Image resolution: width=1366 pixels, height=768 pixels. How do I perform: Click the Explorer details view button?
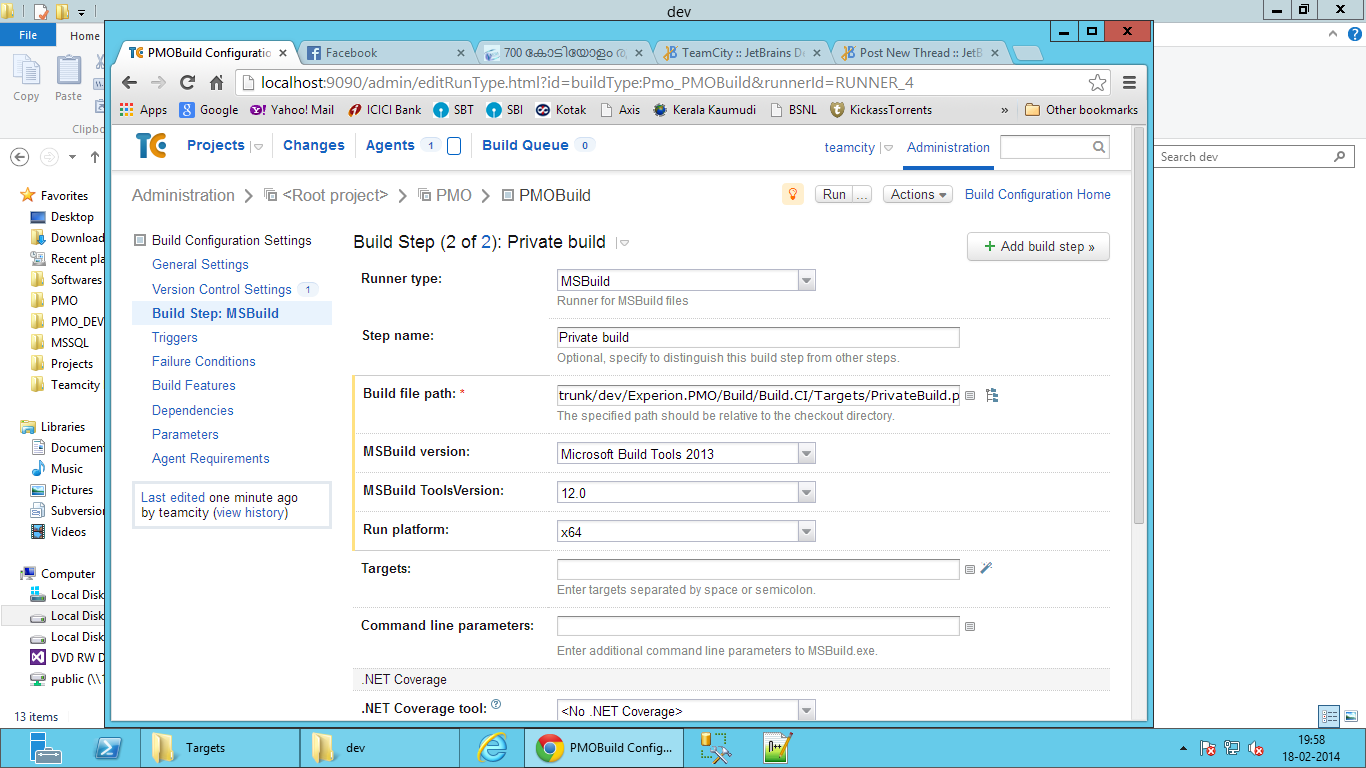coord(1329,716)
